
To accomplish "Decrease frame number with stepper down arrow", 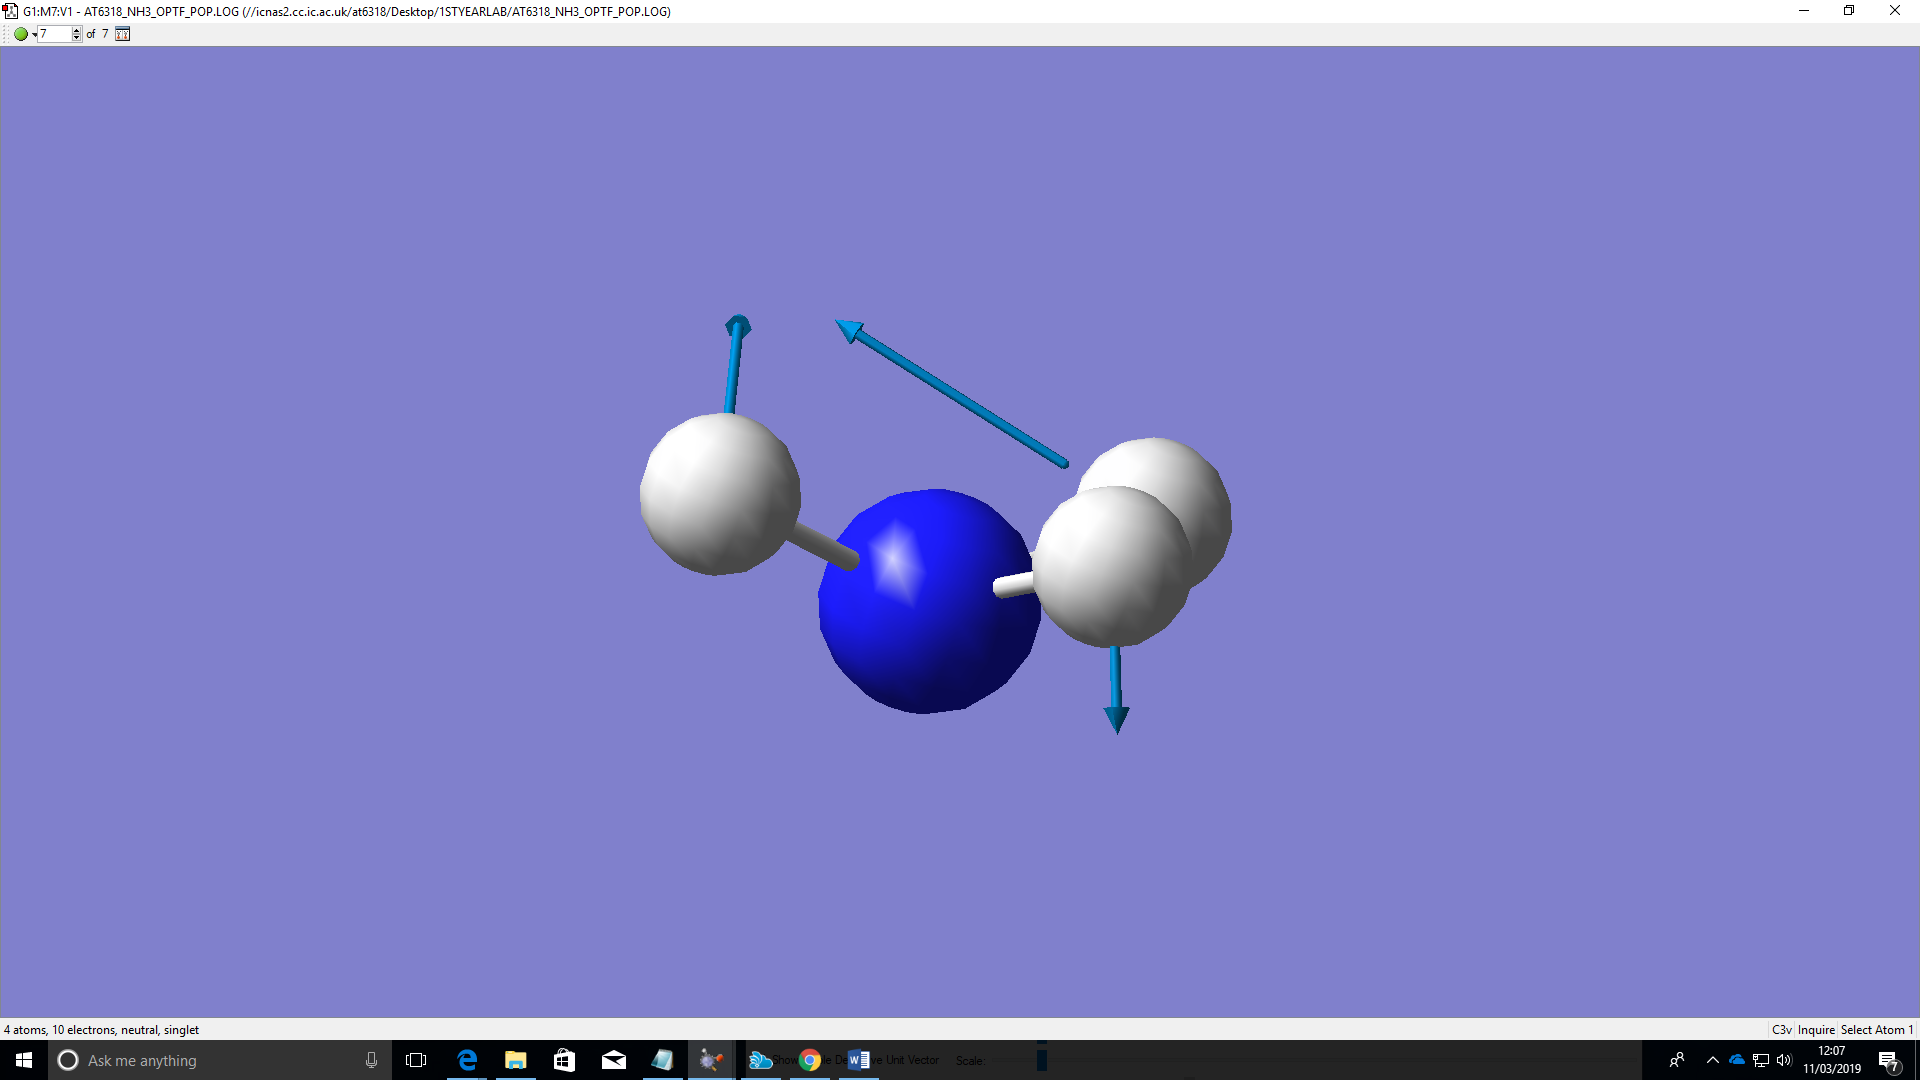I will click(76, 38).
